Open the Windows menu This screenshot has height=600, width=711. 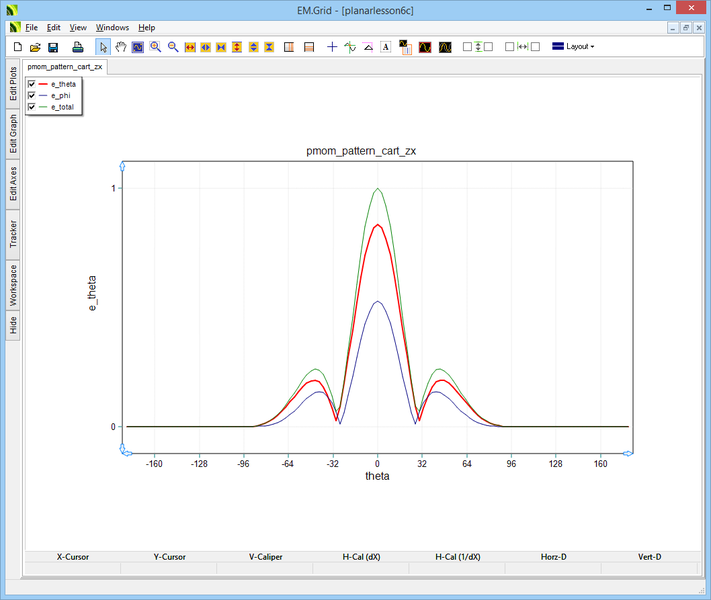(x=112, y=28)
